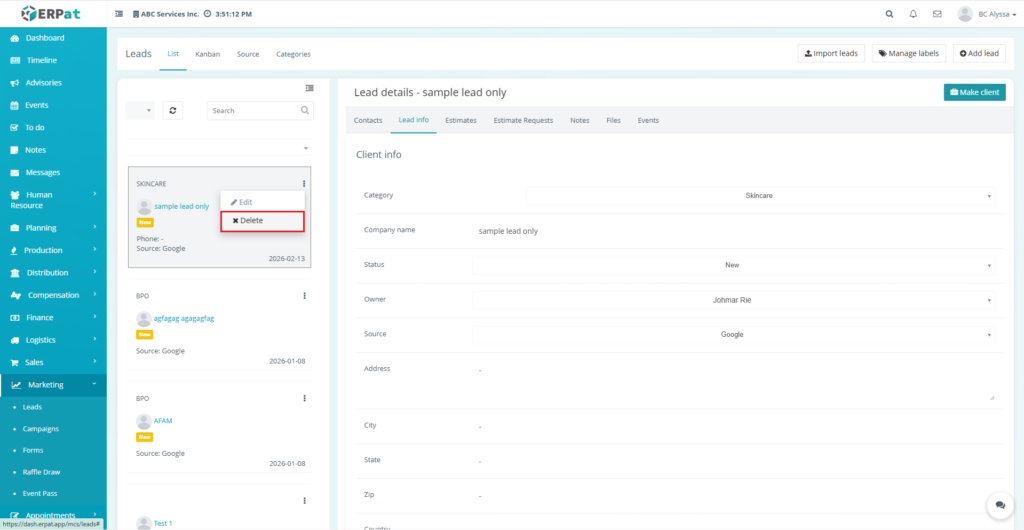Click the Make client button
Image resolution: width=1024 pixels, height=530 pixels.
tap(974, 92)
